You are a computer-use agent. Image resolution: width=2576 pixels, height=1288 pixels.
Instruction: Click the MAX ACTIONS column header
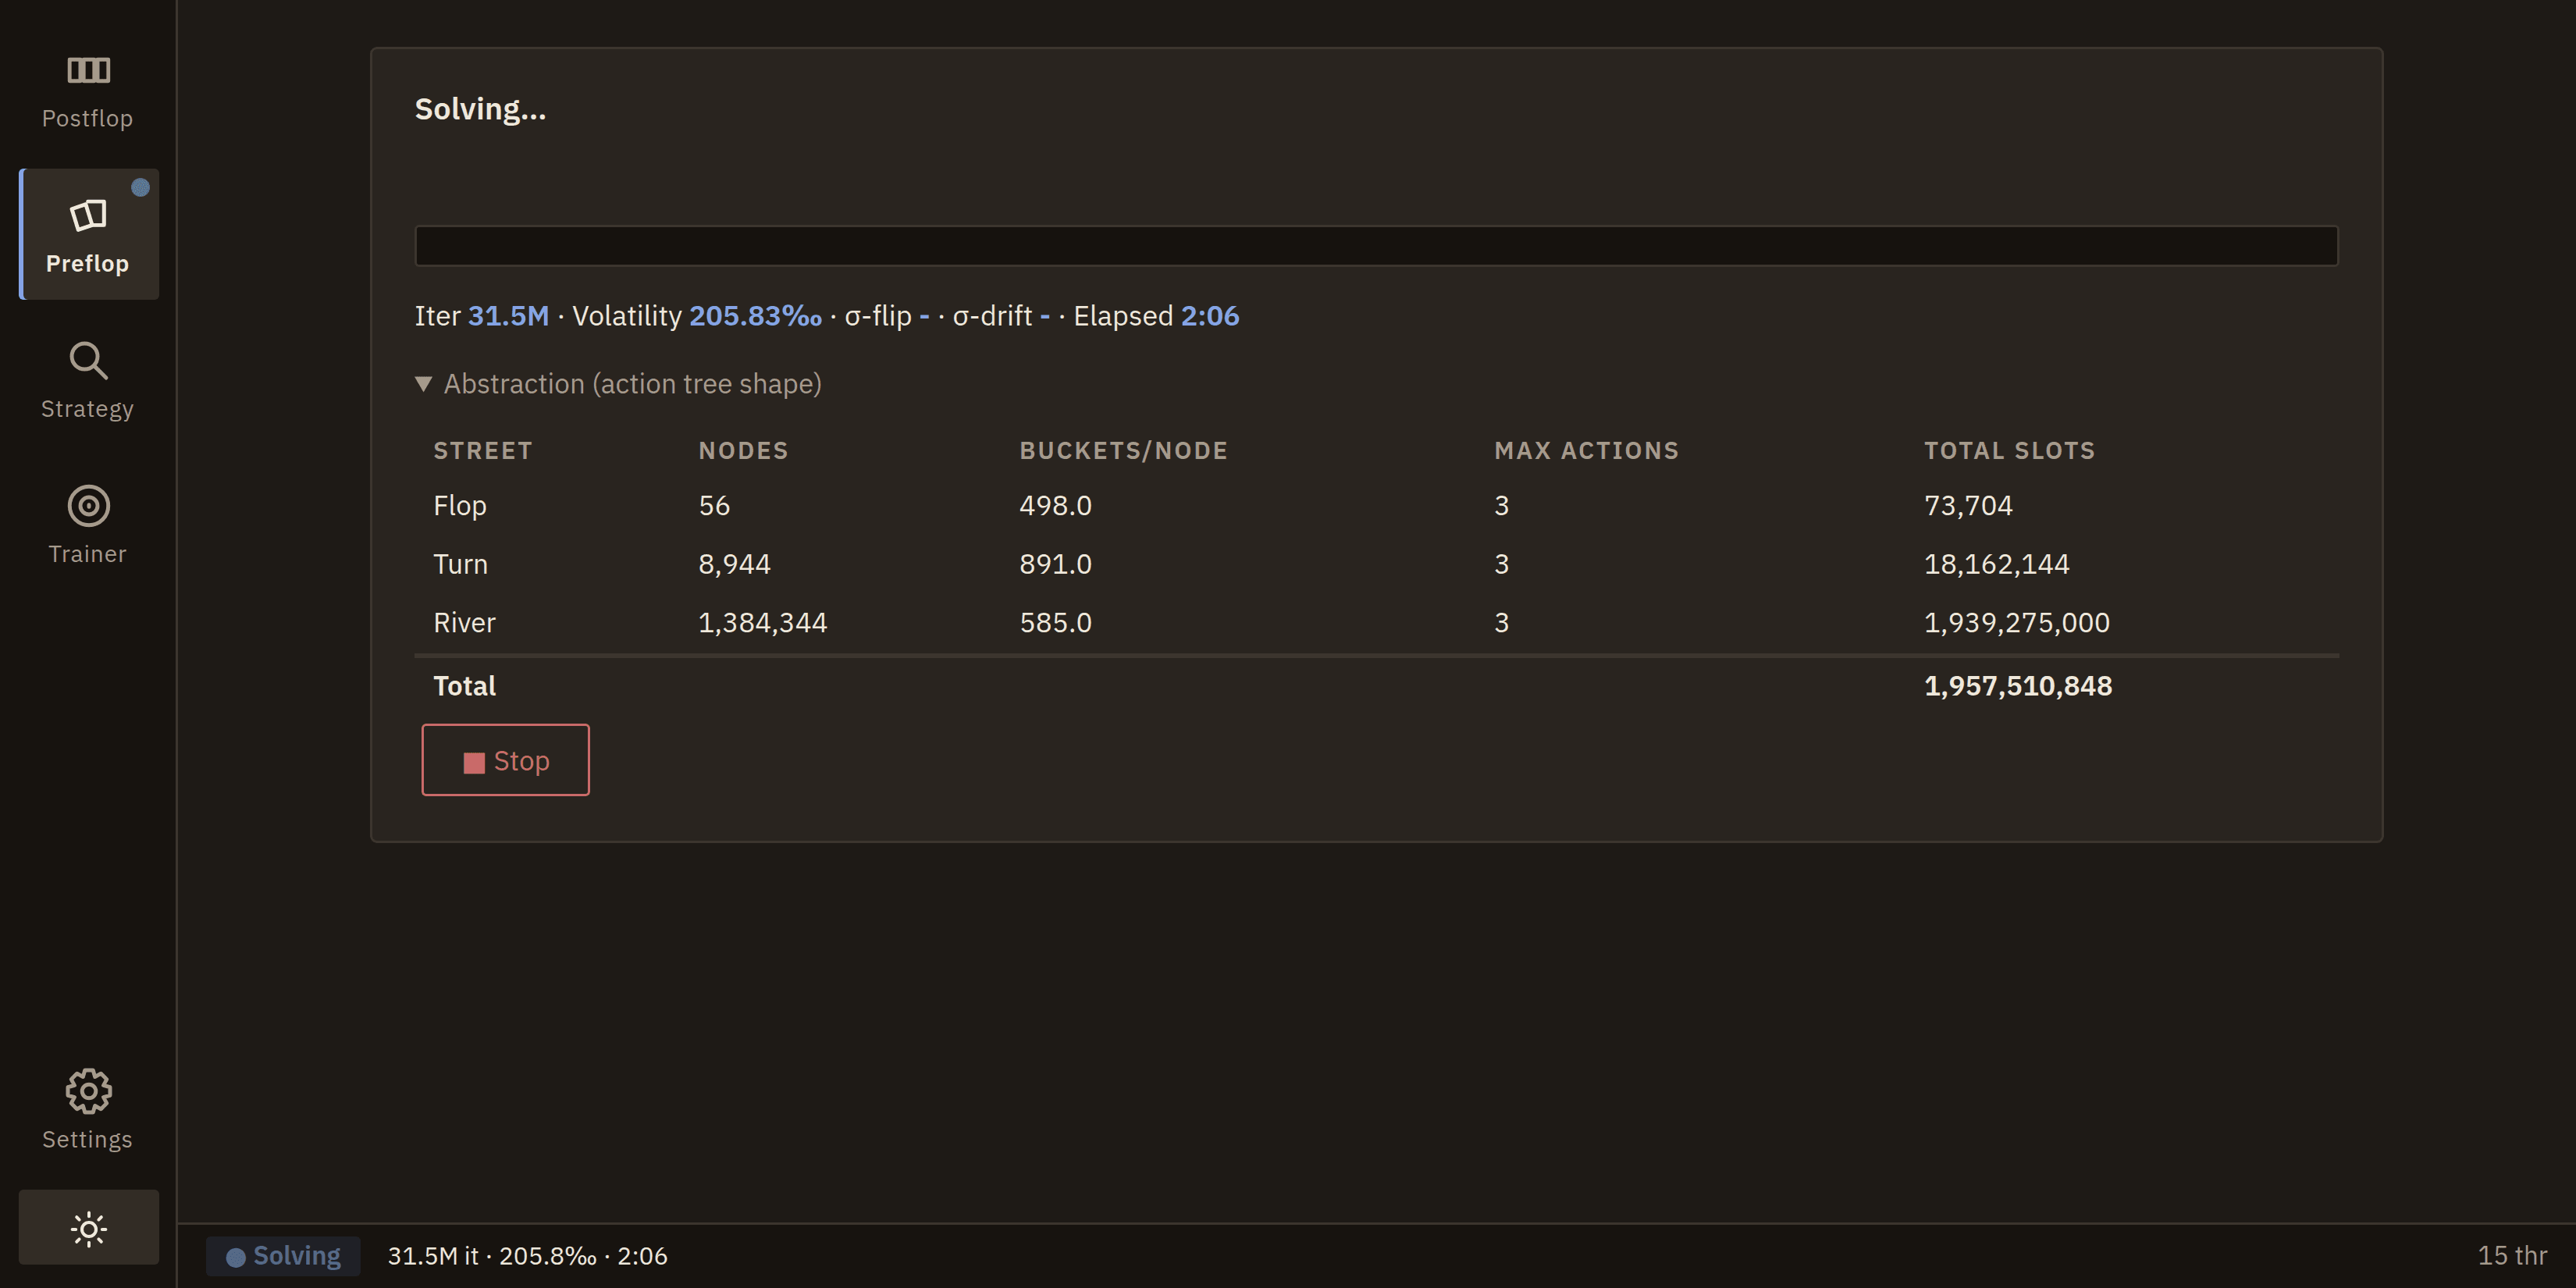pyautogui.click(x=1586, y=451)
